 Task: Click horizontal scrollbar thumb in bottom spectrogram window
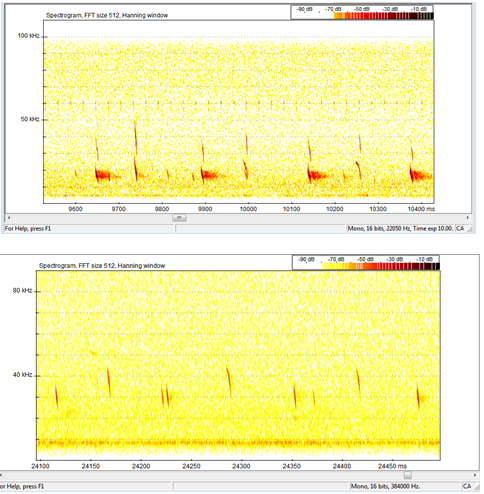(x=408, y=475)
